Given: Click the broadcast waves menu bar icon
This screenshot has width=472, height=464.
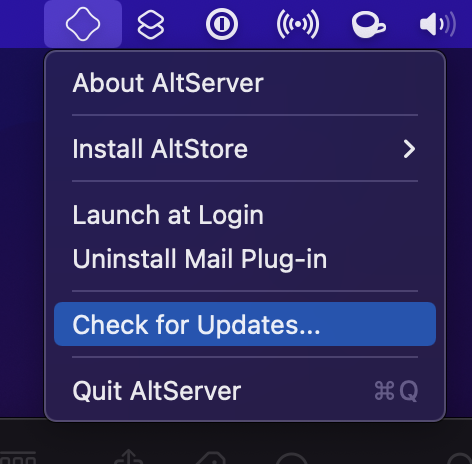Looking at the screenshot, I should (298, 24).
